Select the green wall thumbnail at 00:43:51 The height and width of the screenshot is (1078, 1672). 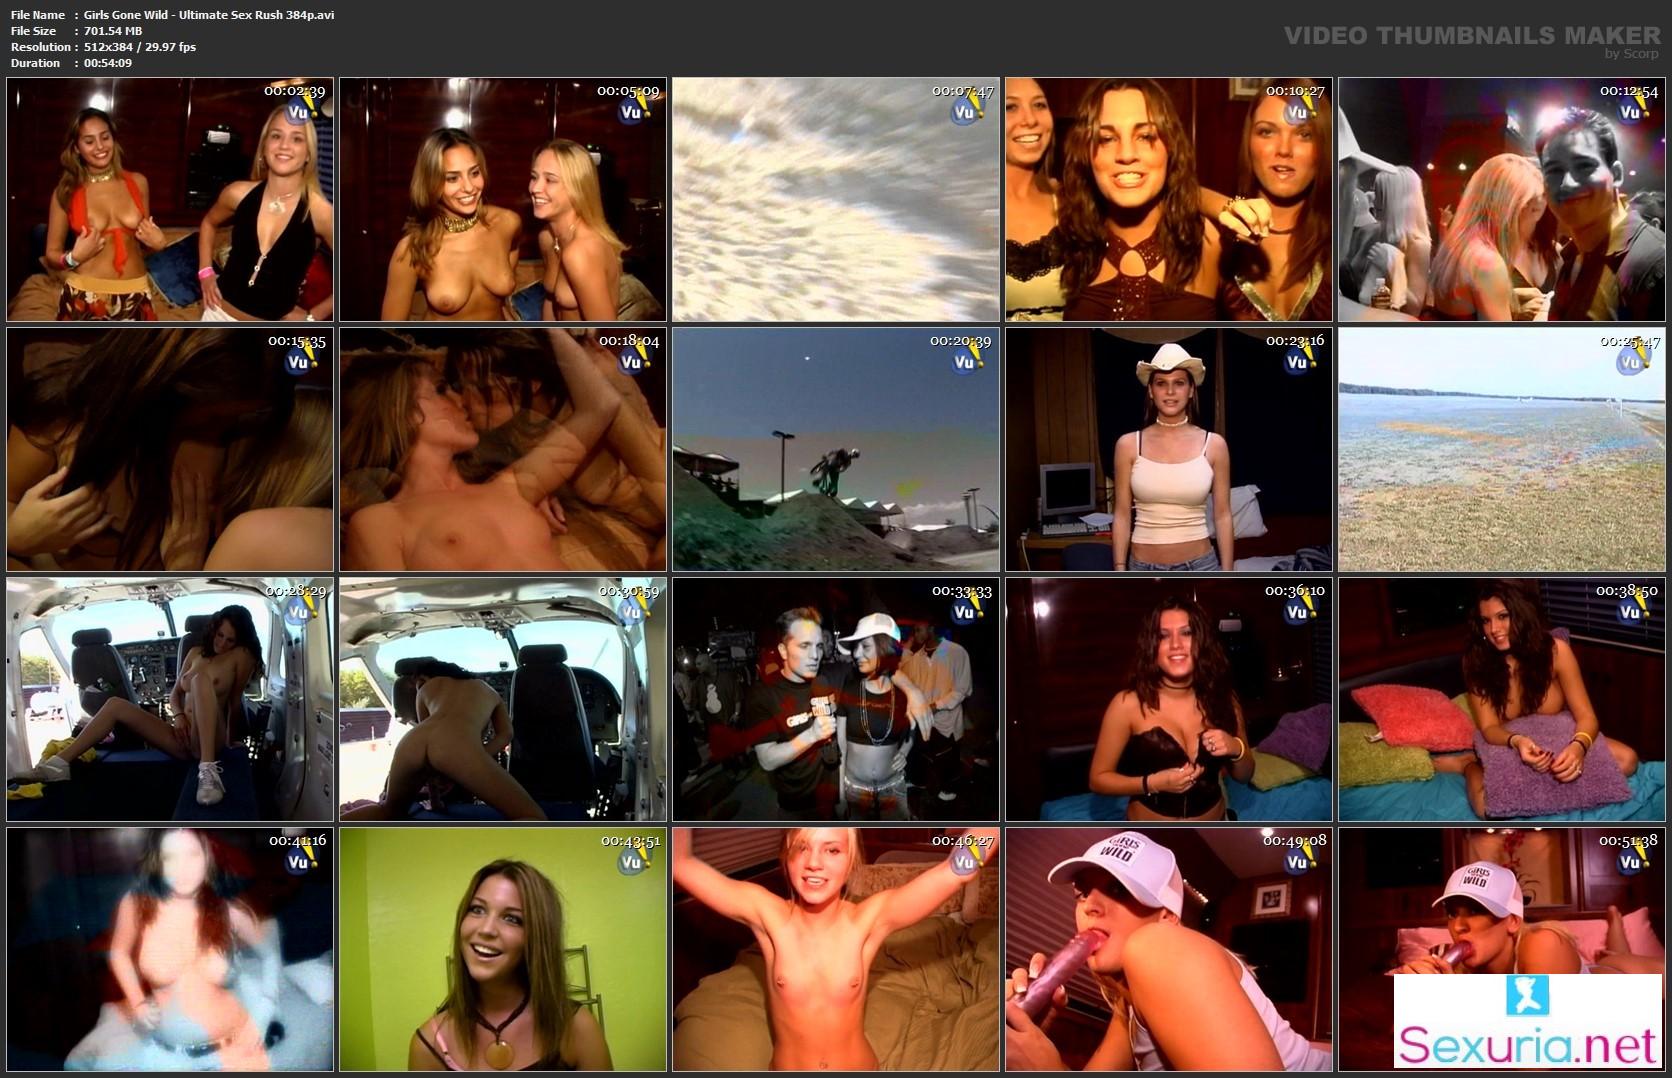(x=502, y=949)
